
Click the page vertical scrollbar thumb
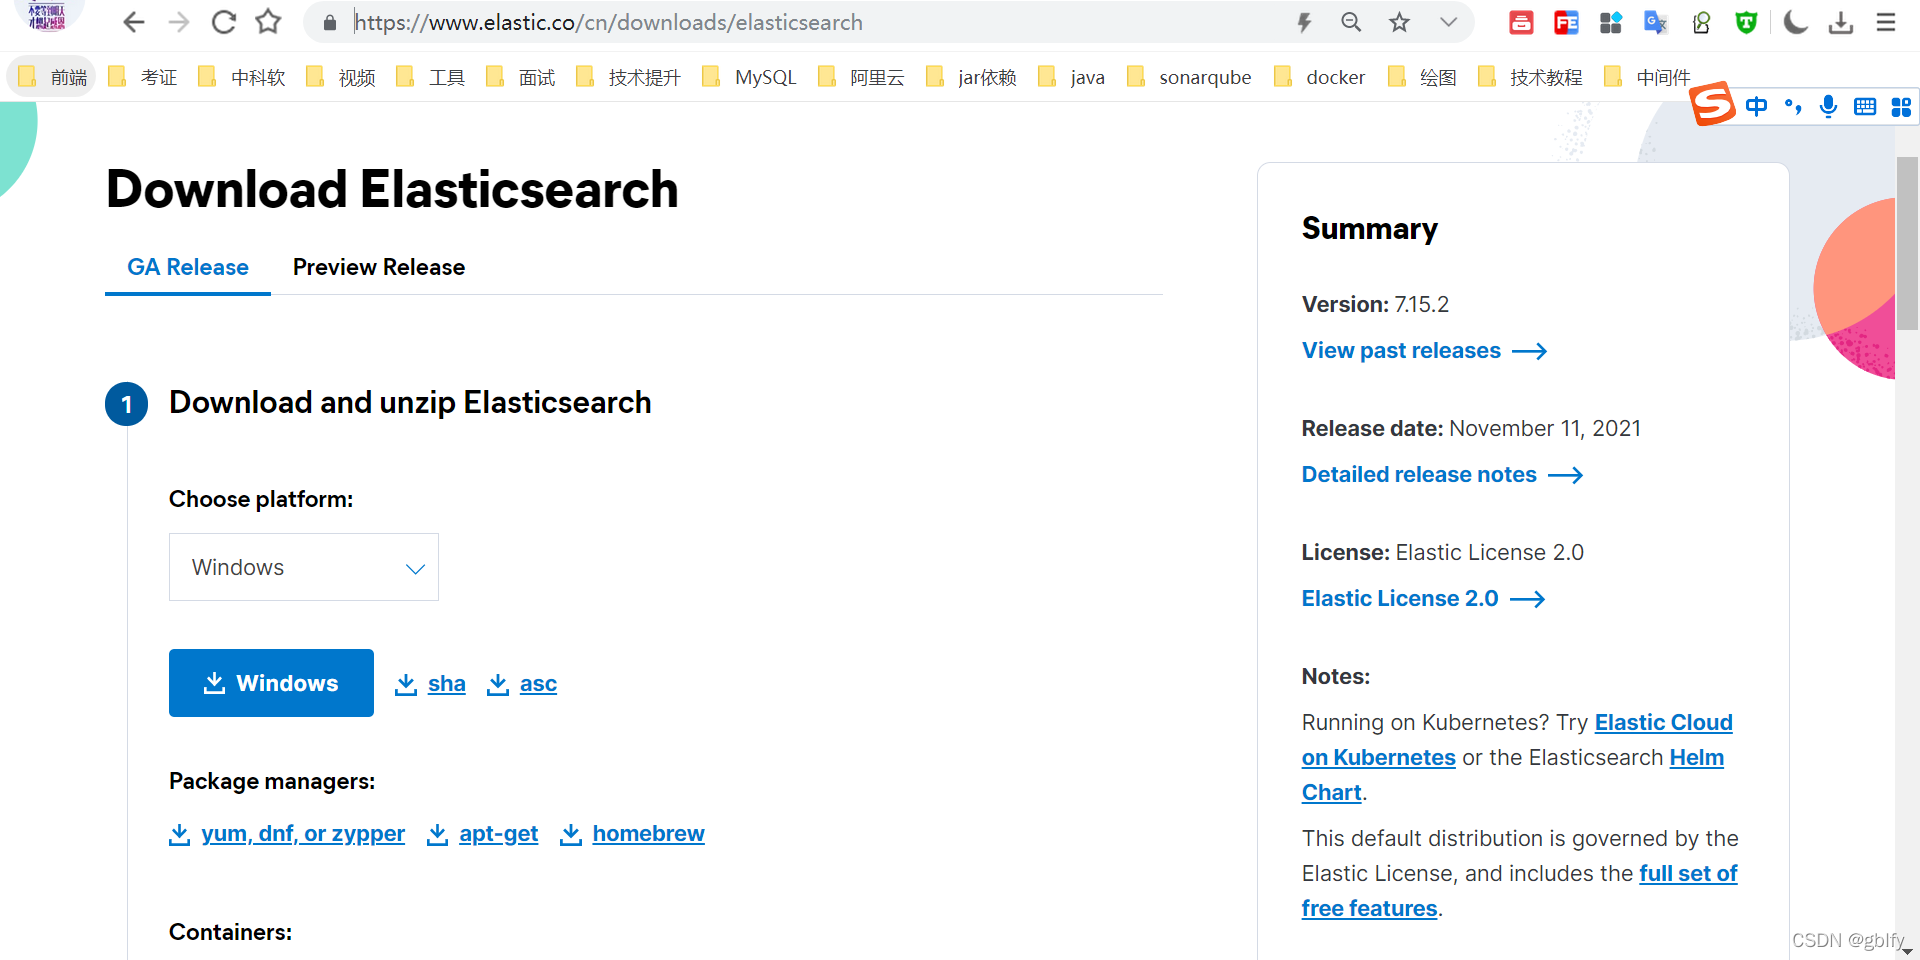click(1908, 243)
